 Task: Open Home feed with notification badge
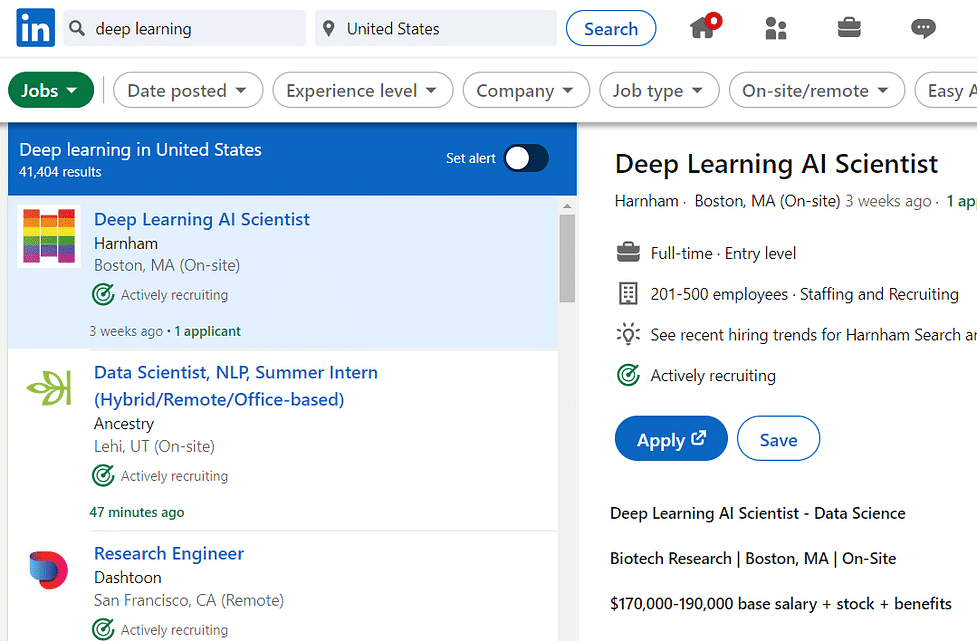tap(705, 27)
